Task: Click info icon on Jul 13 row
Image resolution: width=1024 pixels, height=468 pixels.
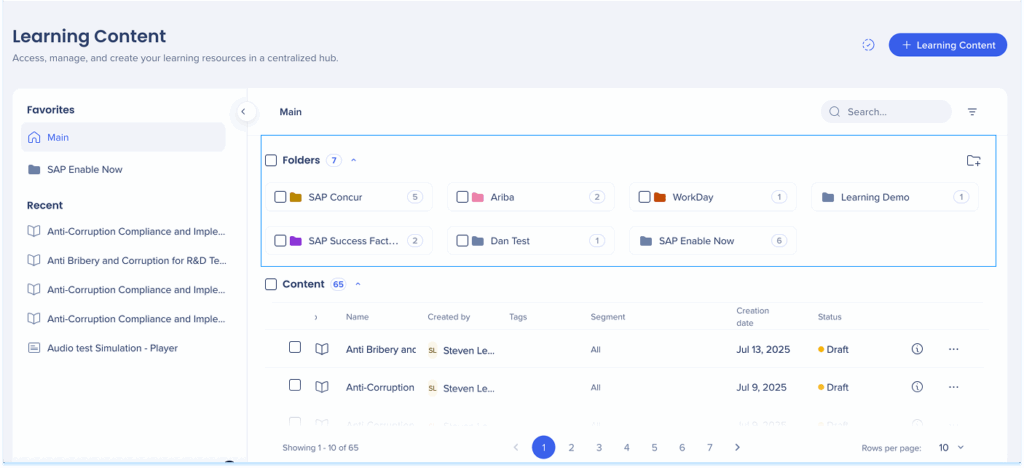Action: 917,349
